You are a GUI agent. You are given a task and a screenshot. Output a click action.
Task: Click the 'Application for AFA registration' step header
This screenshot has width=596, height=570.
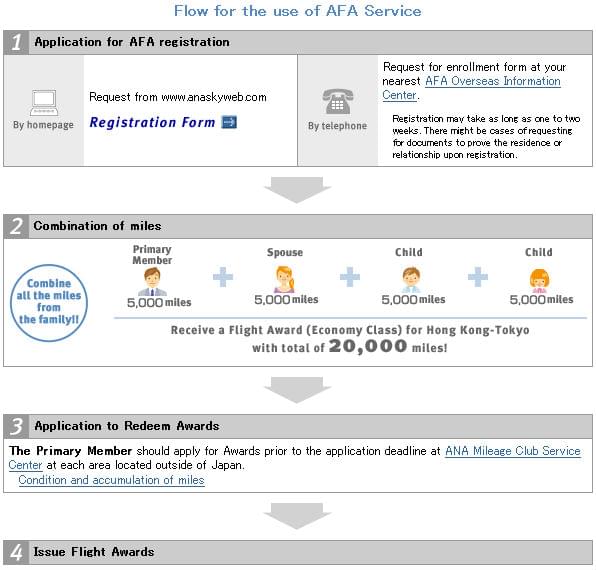pos(298,42)
